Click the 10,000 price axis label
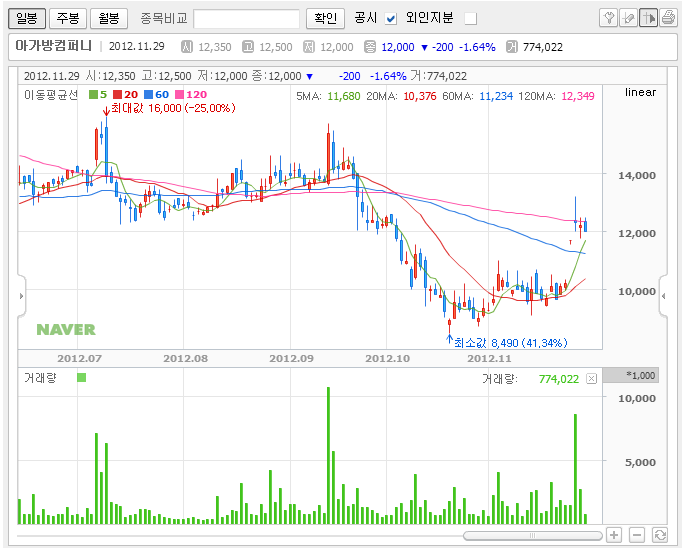Image resolution: width=682 pixels, height=548 pixels. coord(637,291)
